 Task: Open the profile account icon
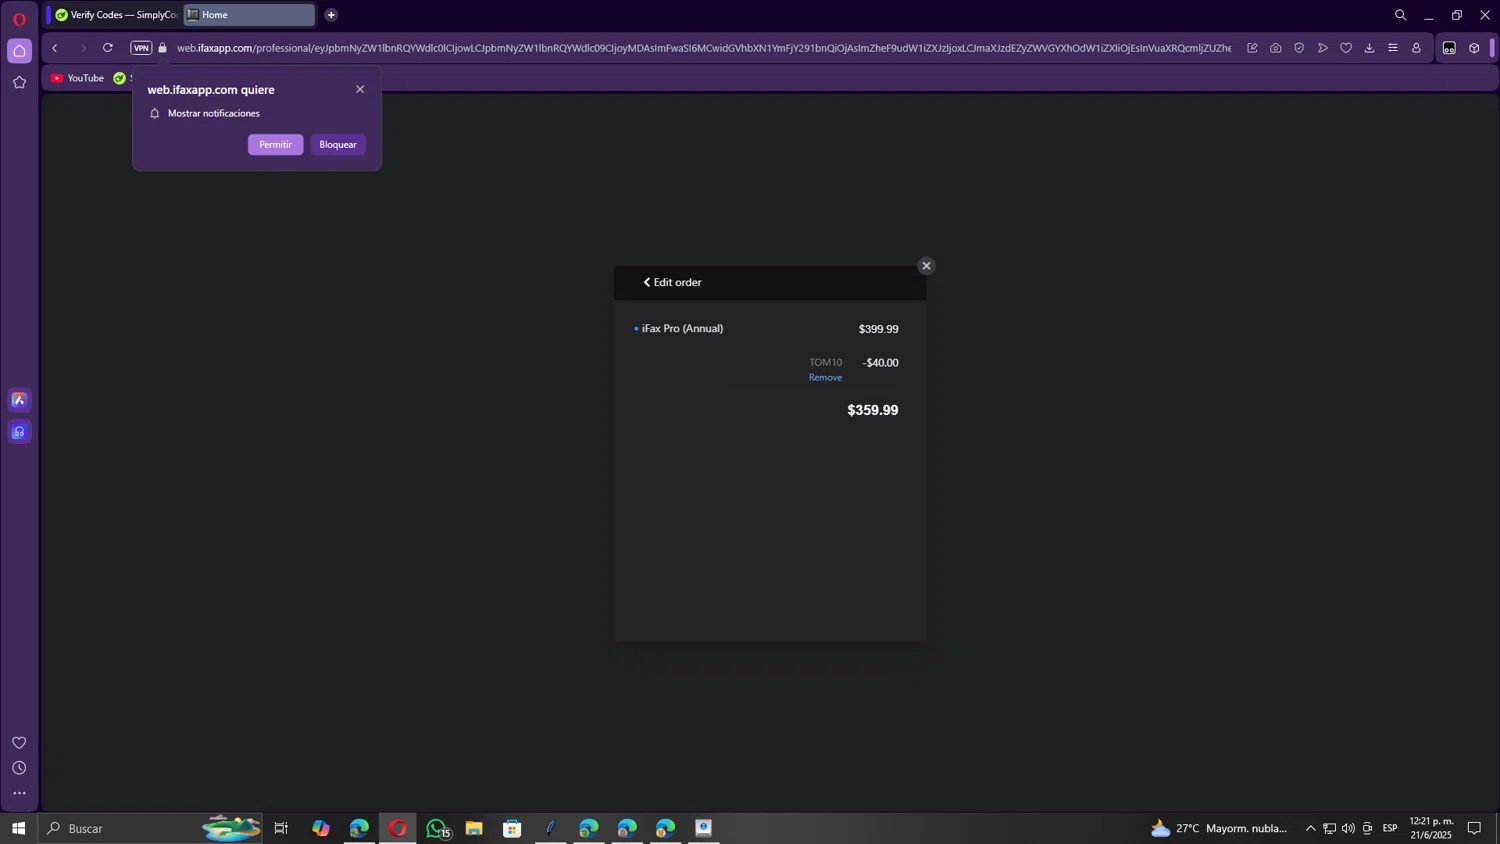click(1416, 48)
